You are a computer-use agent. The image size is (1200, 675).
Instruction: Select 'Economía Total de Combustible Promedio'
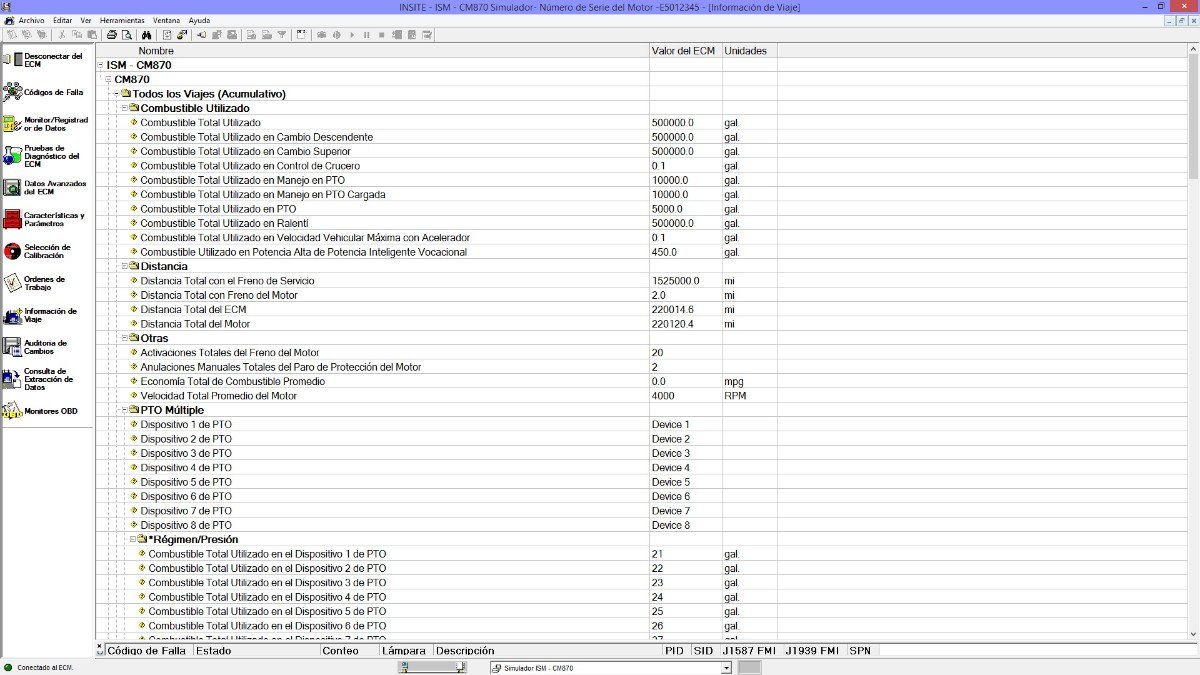tap(232, 382)
